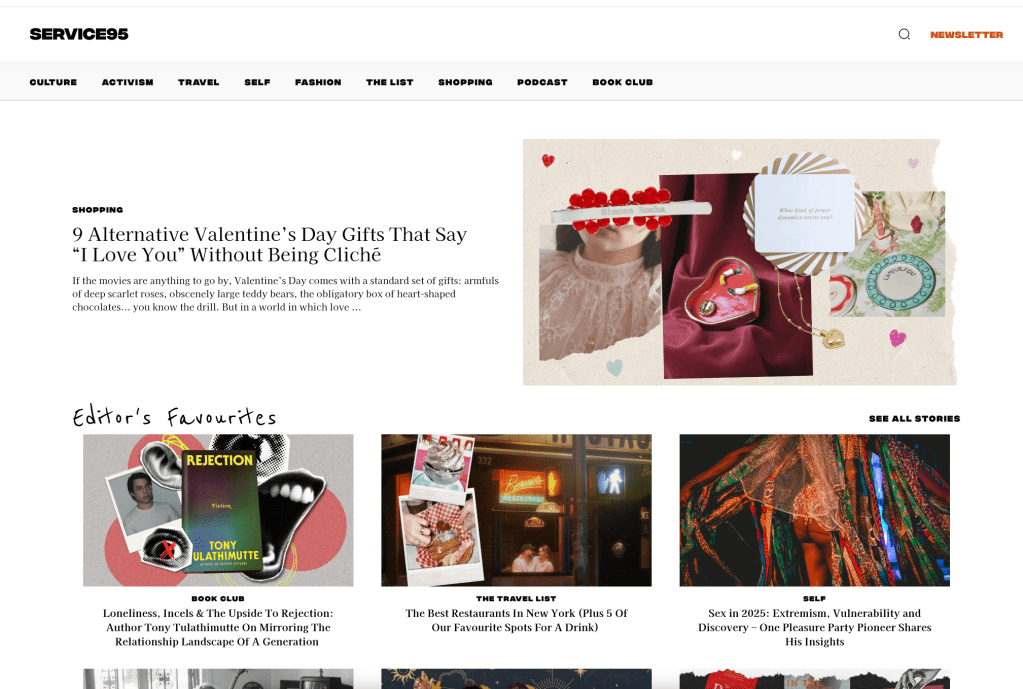Go to the Shopping navigation item

click(x=465, y=82)
